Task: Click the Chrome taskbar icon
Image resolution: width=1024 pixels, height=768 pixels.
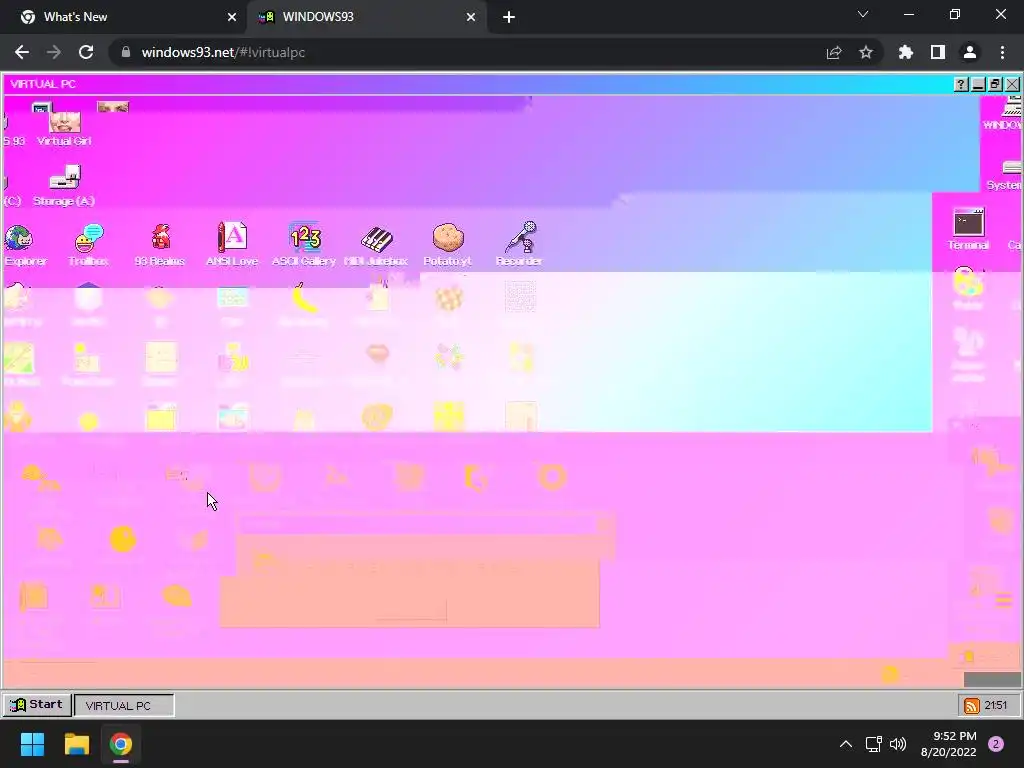Action: pyautogui.click(x=121, y=744)
